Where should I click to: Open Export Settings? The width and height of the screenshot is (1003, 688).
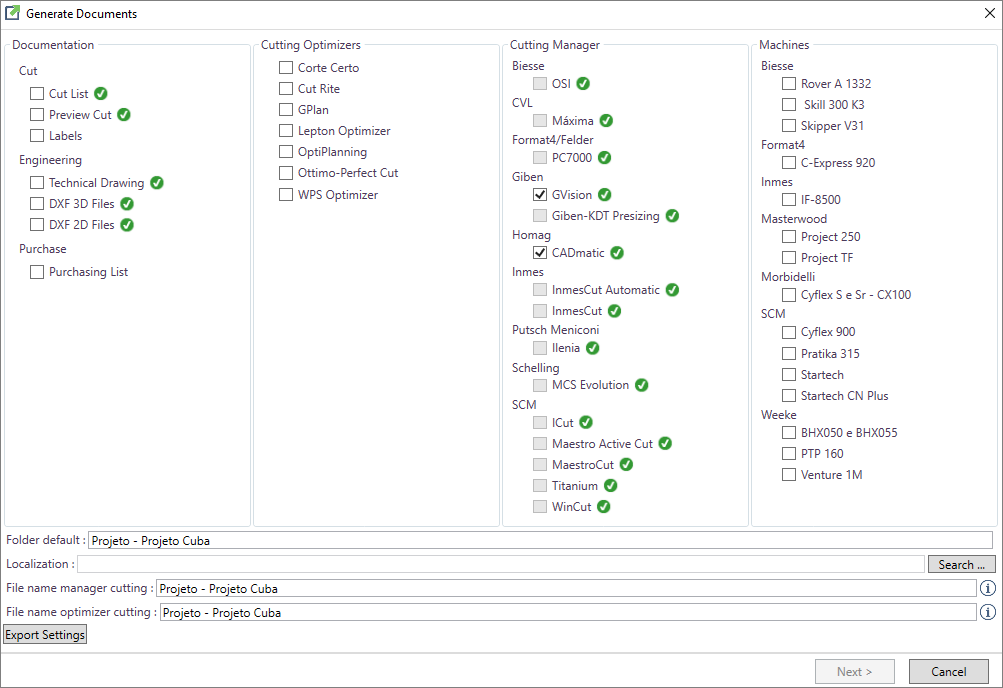(x=45, y=635)
